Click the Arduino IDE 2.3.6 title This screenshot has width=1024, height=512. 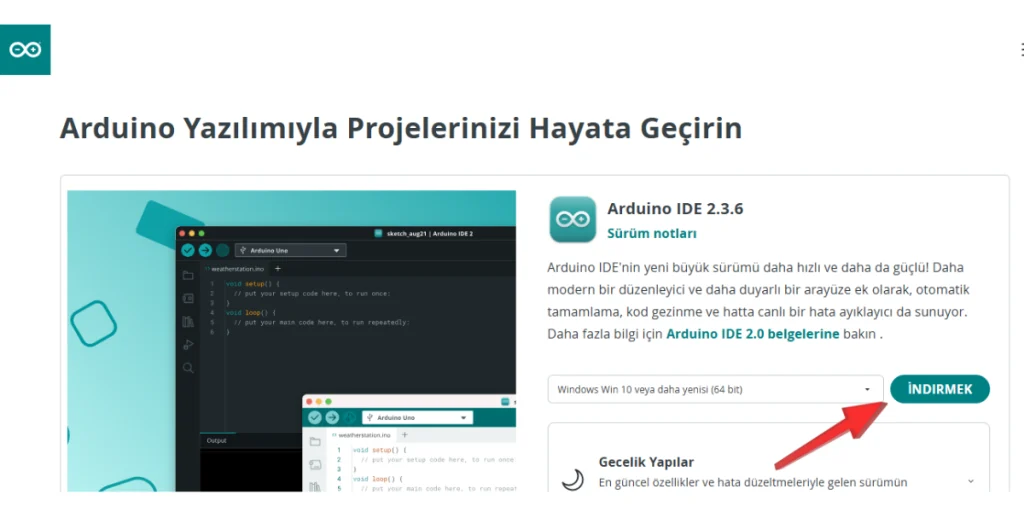[675, 209]
